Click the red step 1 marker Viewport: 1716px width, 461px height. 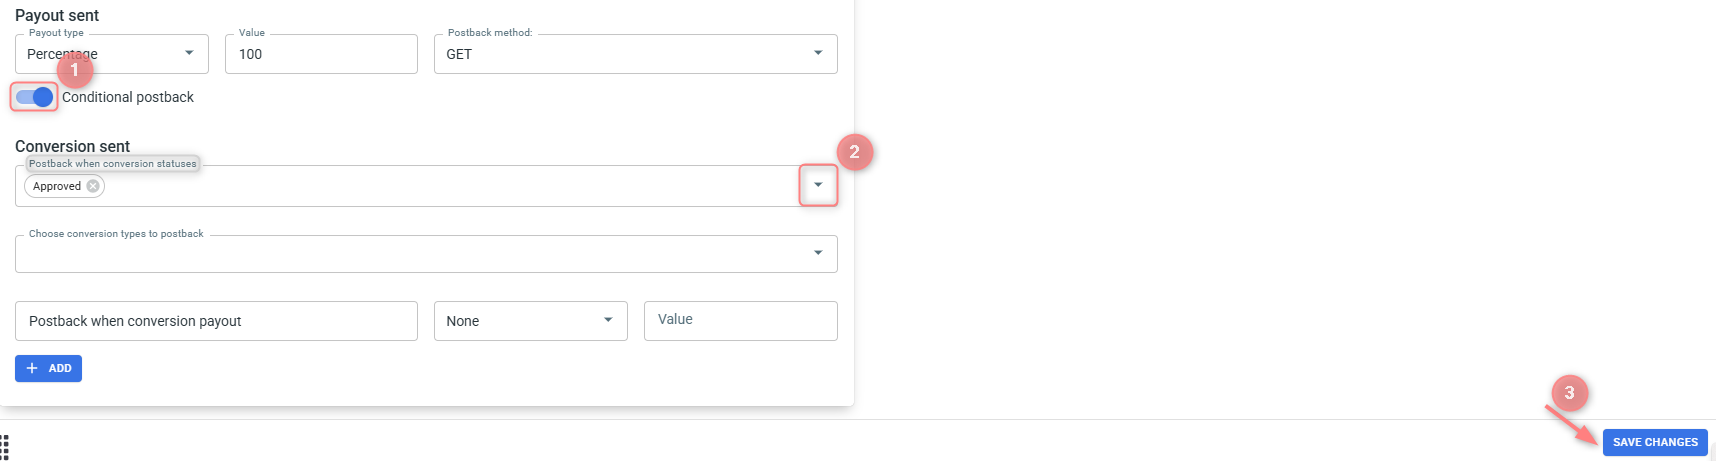[x=74, y=70]
